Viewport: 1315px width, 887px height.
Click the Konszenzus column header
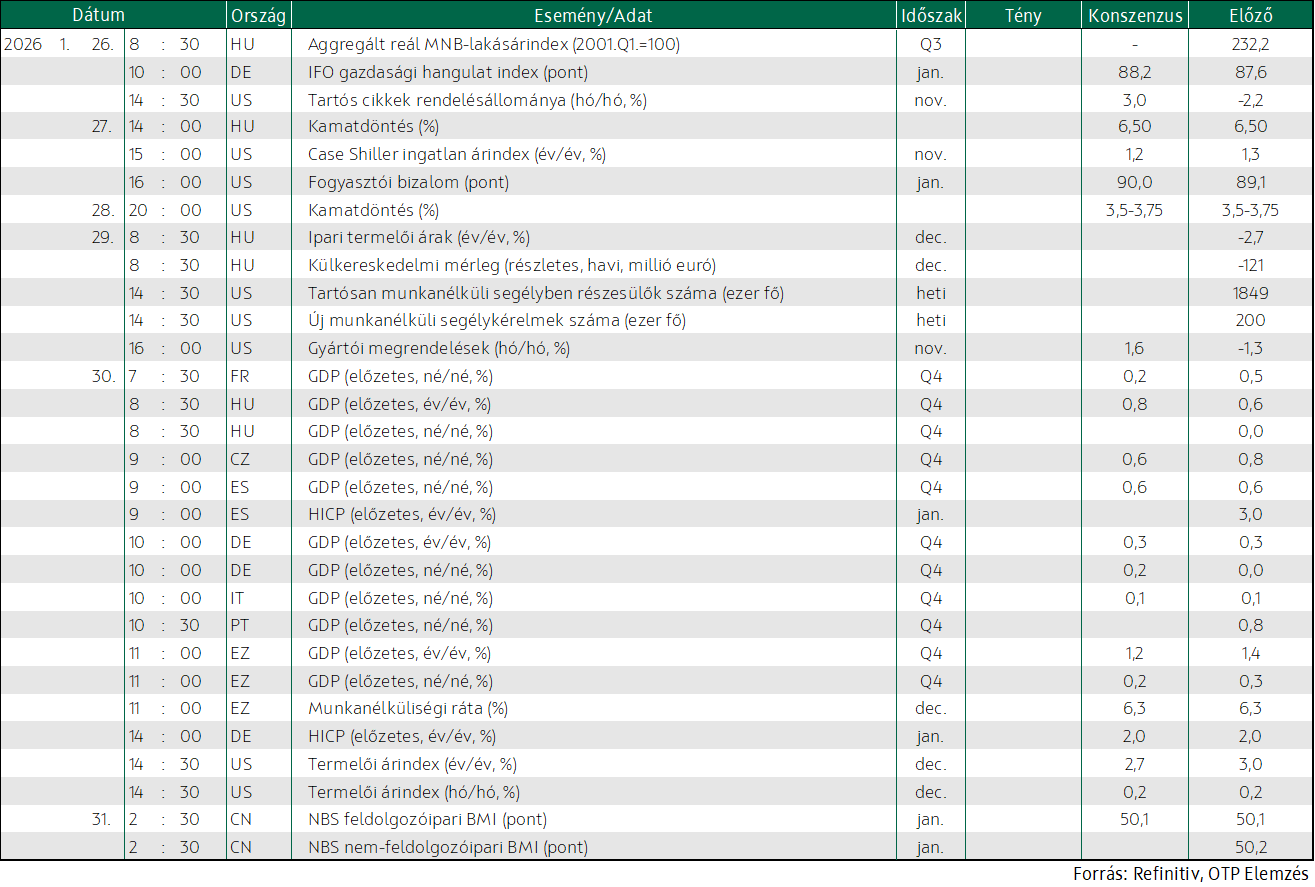[1135, 16]
